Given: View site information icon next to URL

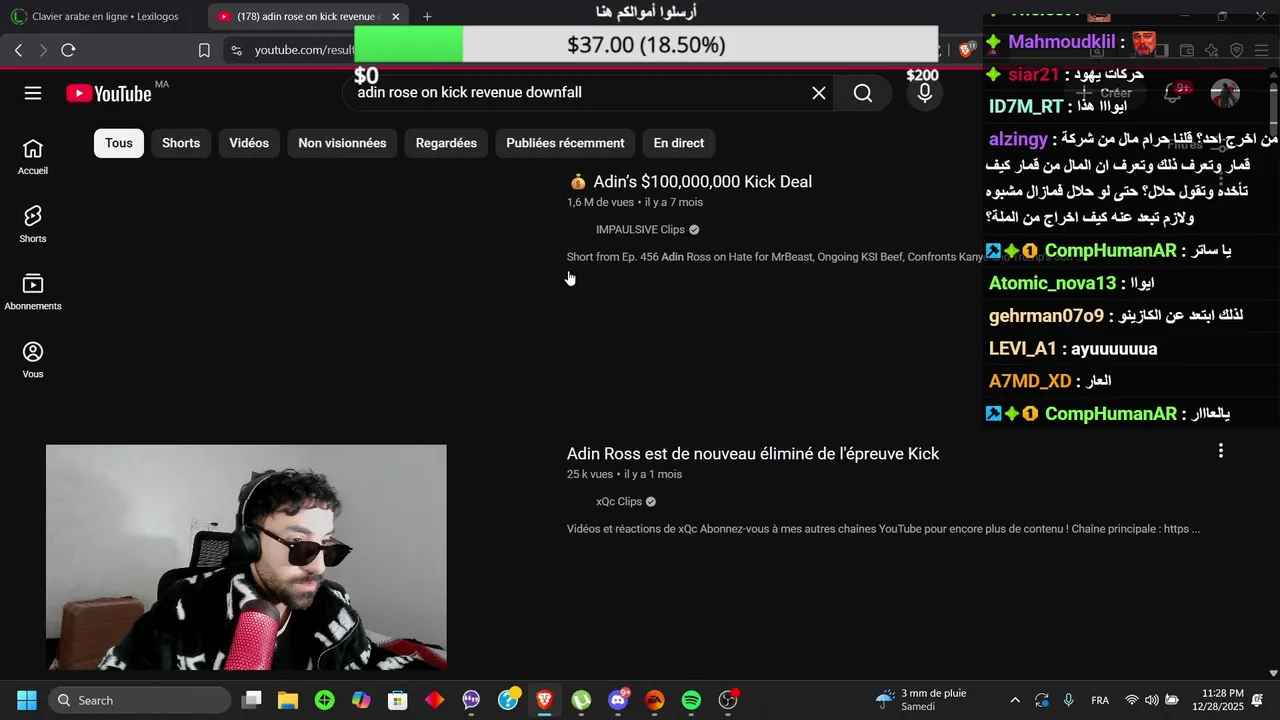Looking at the screenshot, I should pyautogui.click(x=236, y=50).
